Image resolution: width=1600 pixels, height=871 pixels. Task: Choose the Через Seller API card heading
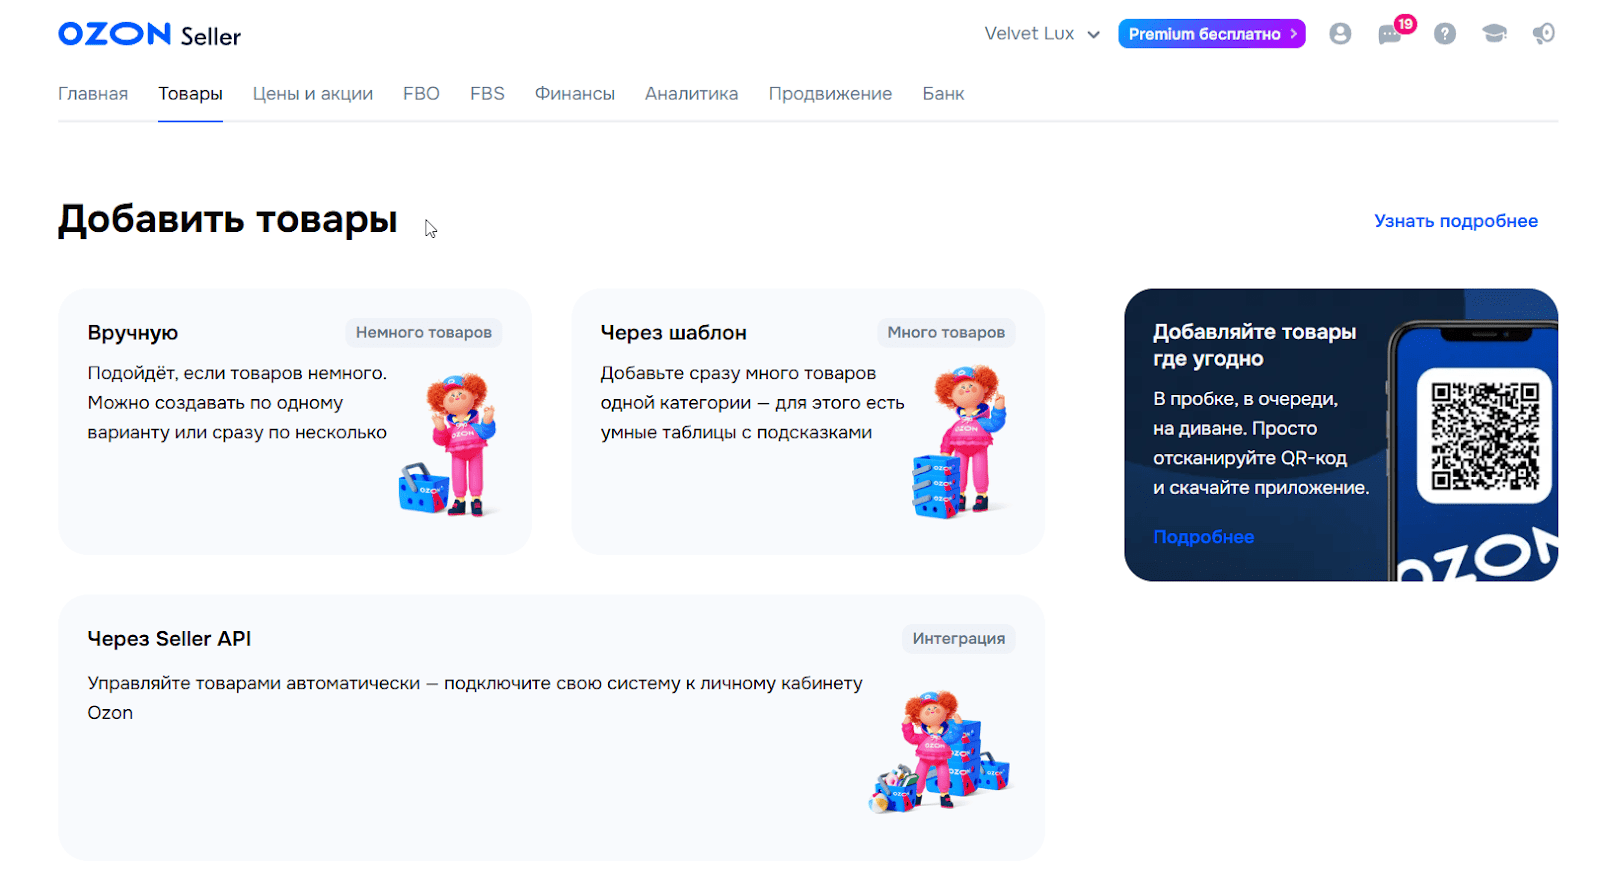click(x=169, y=639)
